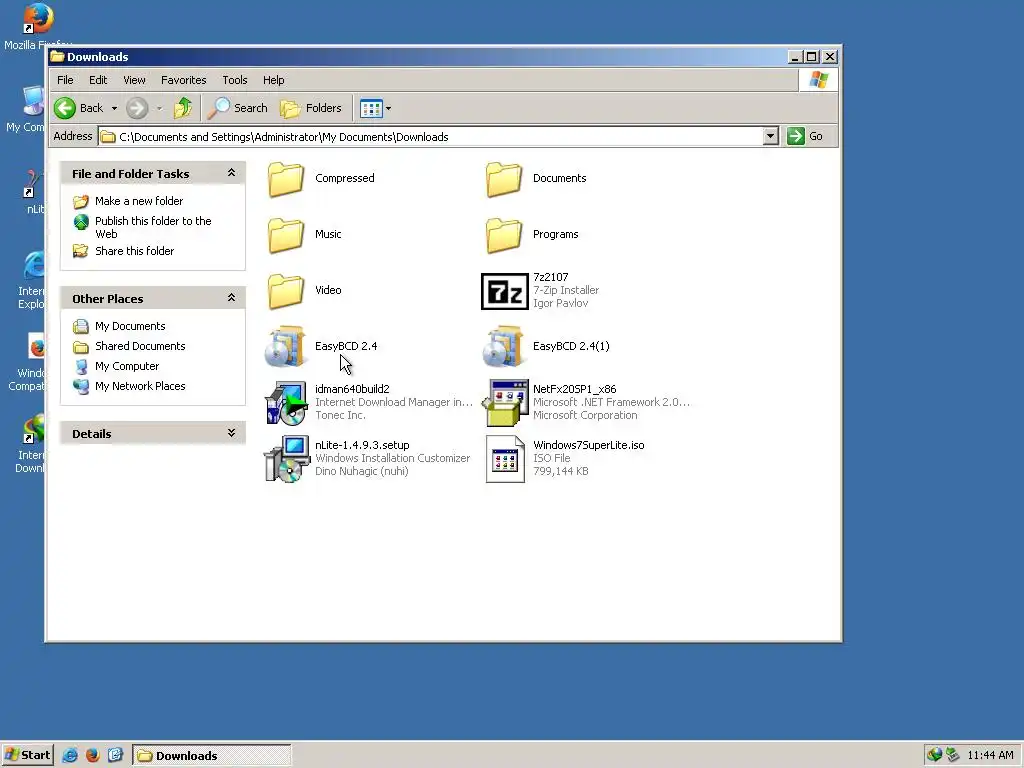Select the idman640build2 installer icon
Screen dimensions: 1024x768
click(x=285, y=403)
